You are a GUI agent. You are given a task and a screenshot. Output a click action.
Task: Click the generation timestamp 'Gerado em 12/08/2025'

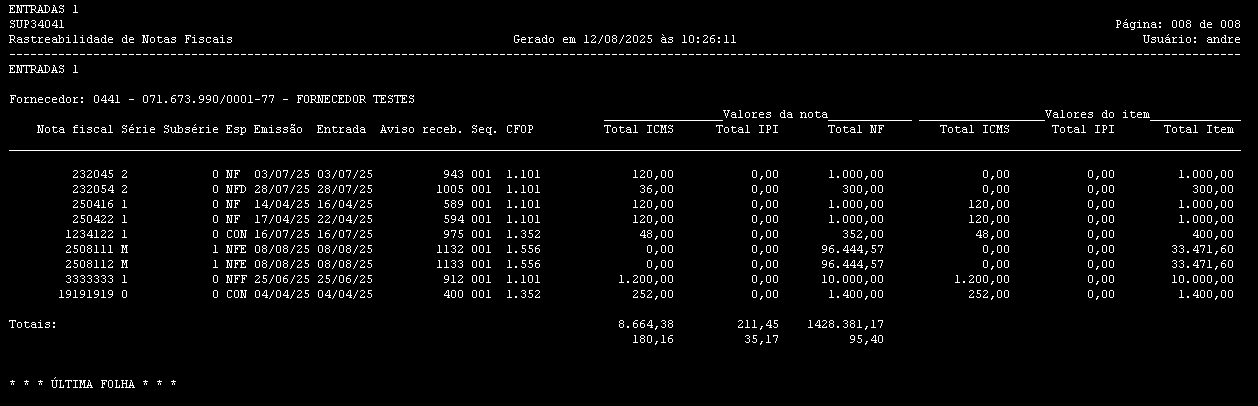tap(625, 39)
